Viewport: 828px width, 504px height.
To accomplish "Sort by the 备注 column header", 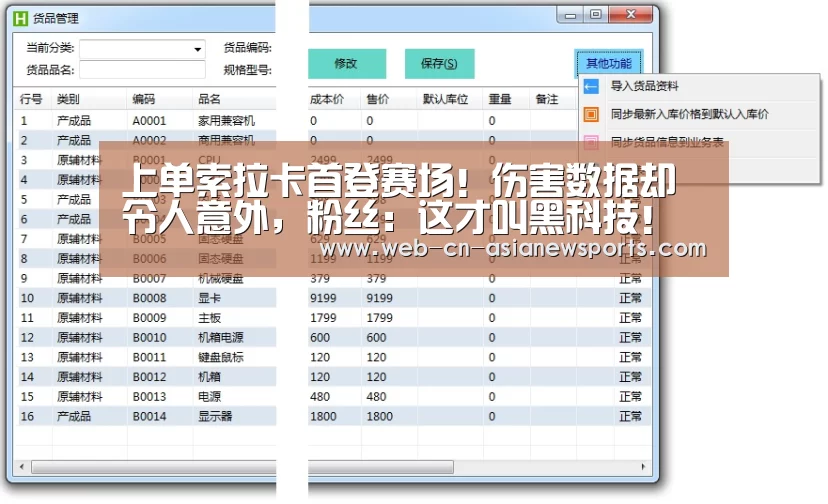I will coord(547,99).
